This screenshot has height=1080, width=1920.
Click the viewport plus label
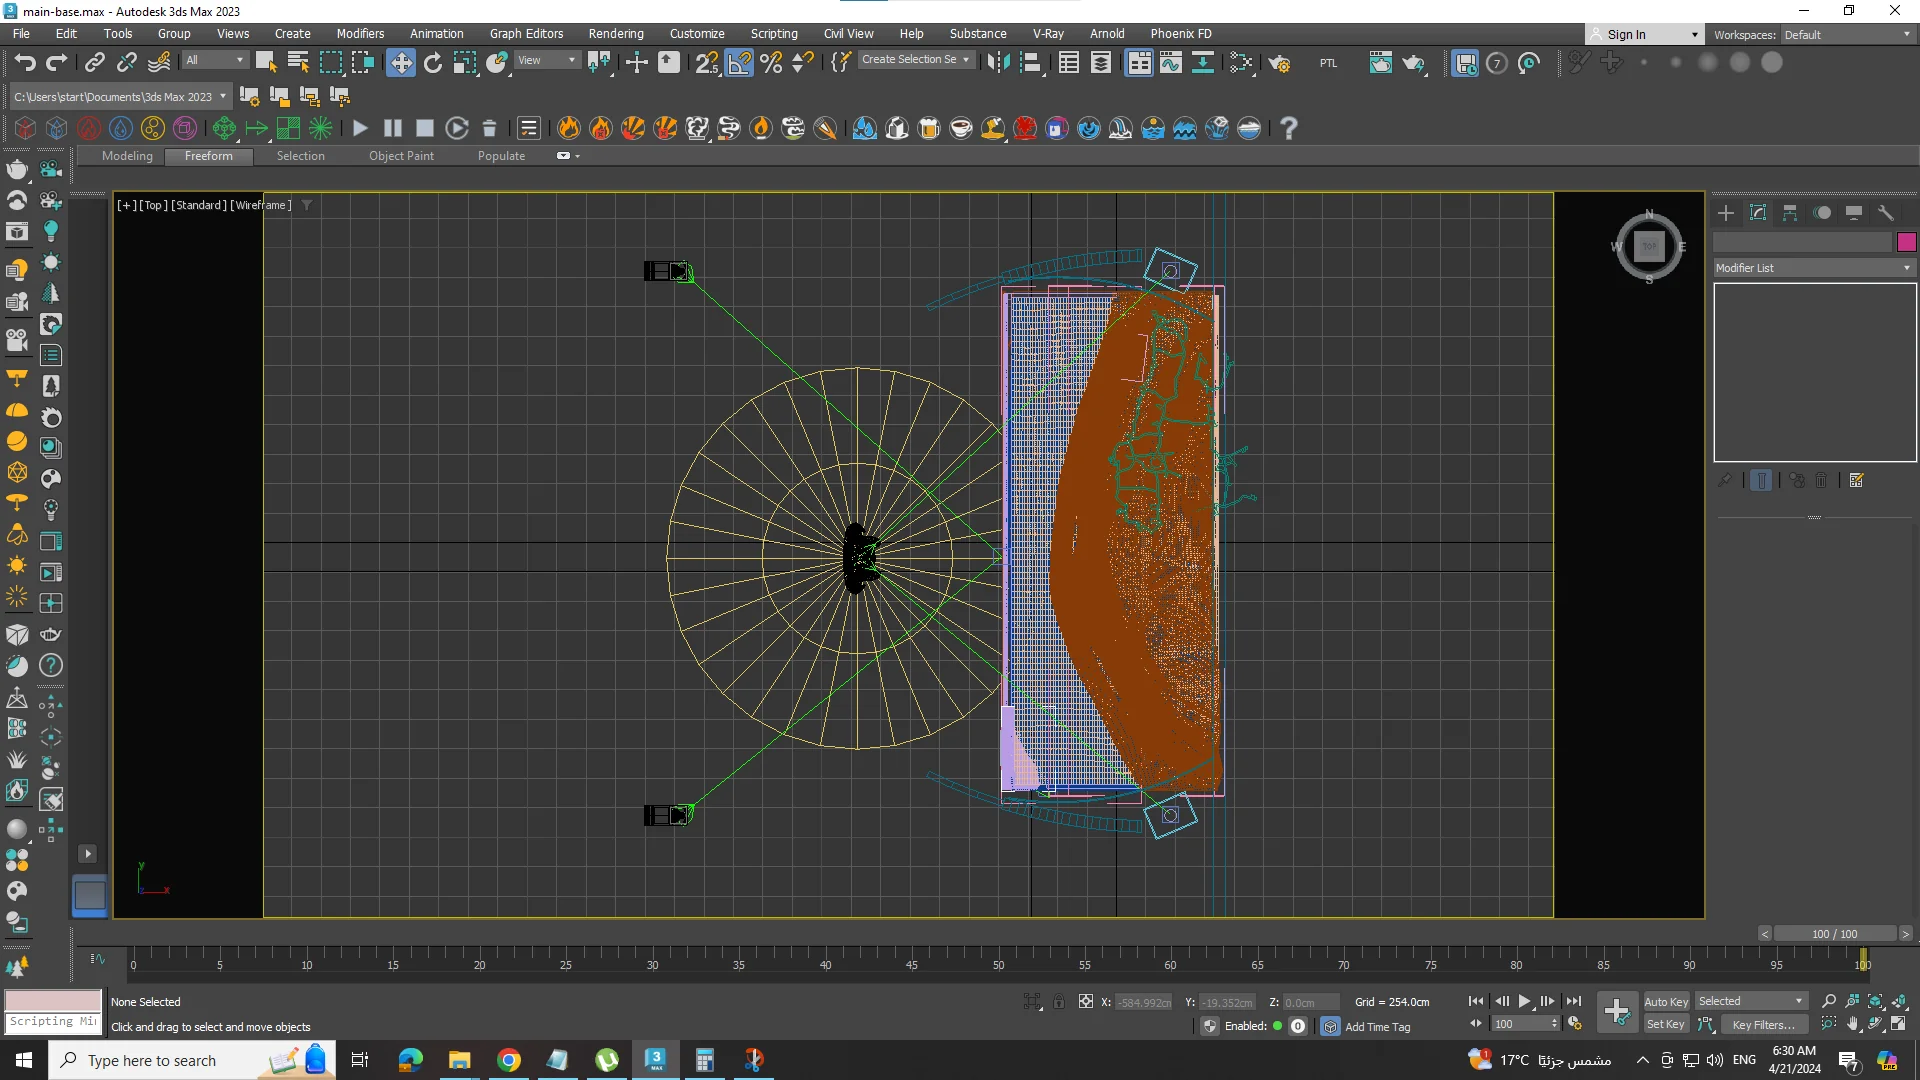click(x=126, y=205)
